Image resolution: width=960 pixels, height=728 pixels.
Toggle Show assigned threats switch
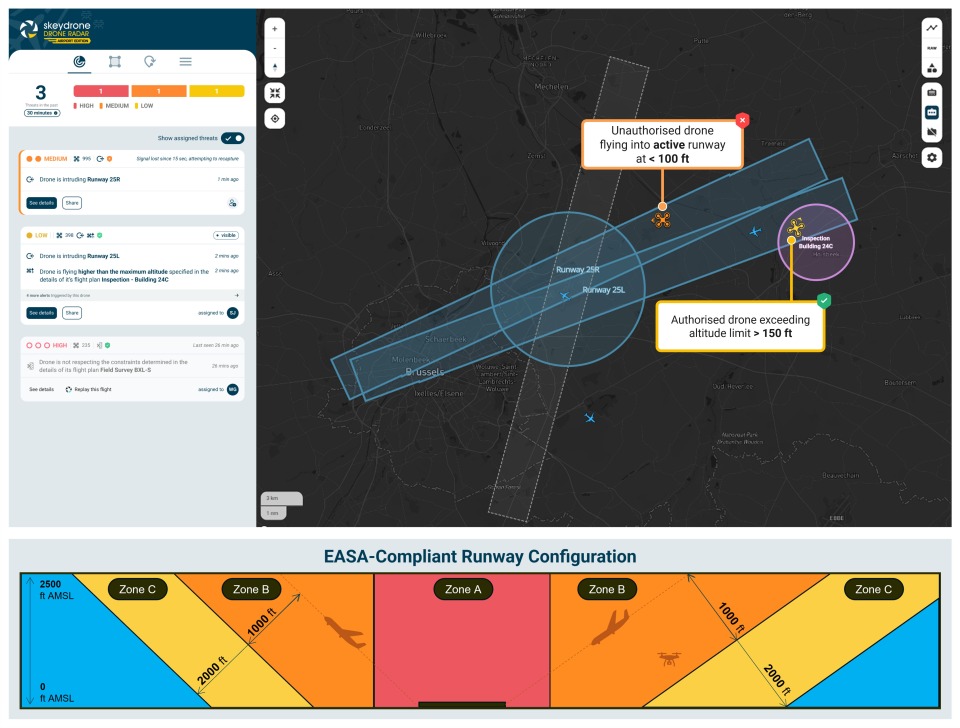tap(233, 138)
